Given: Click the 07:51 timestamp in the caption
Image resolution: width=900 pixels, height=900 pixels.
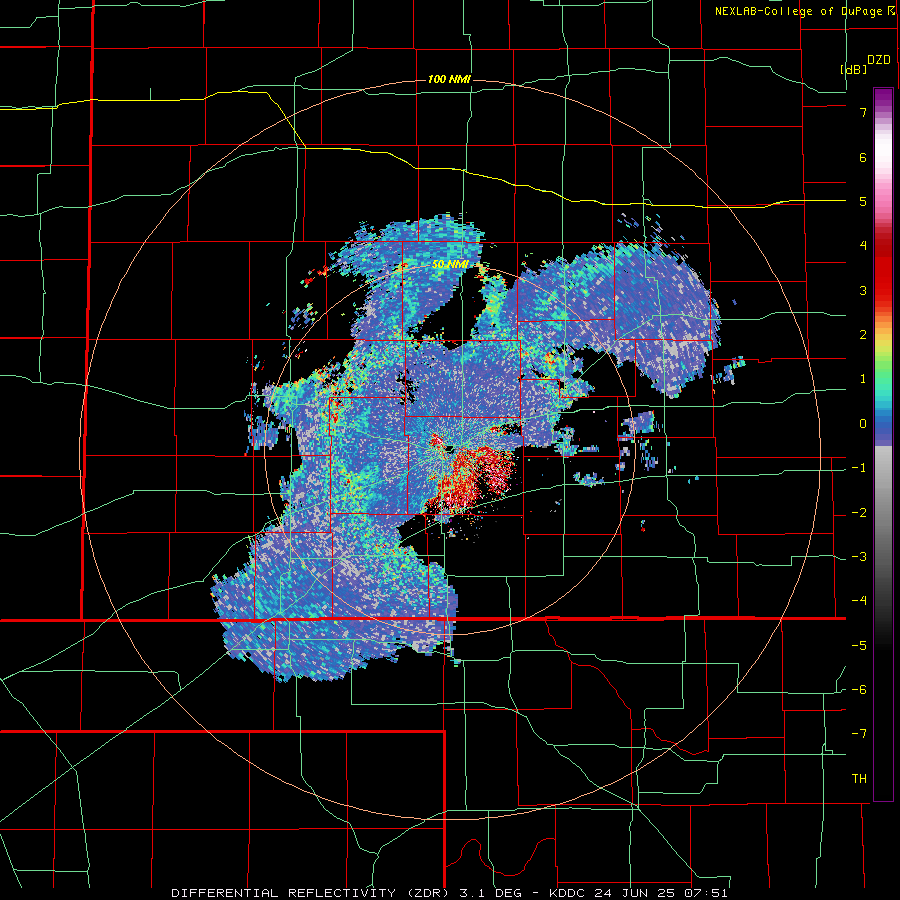Looking at the screenshot, I should [x=705, y=893].
